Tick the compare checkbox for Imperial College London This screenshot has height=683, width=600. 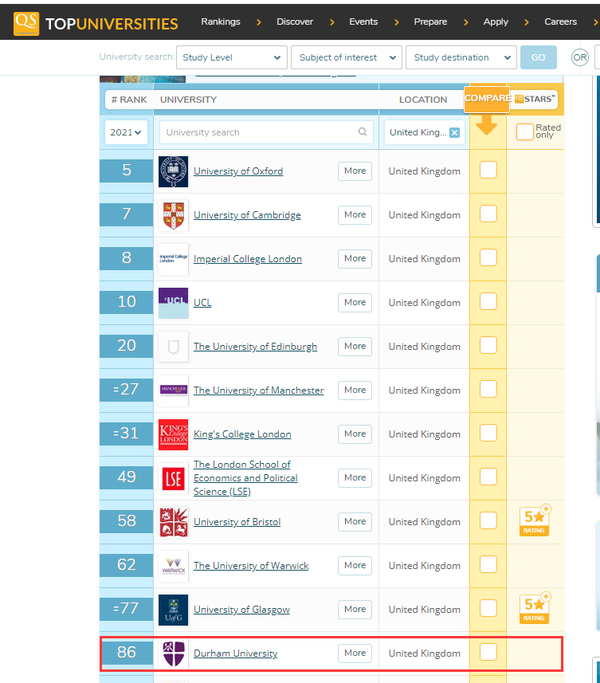click(488, 257)
